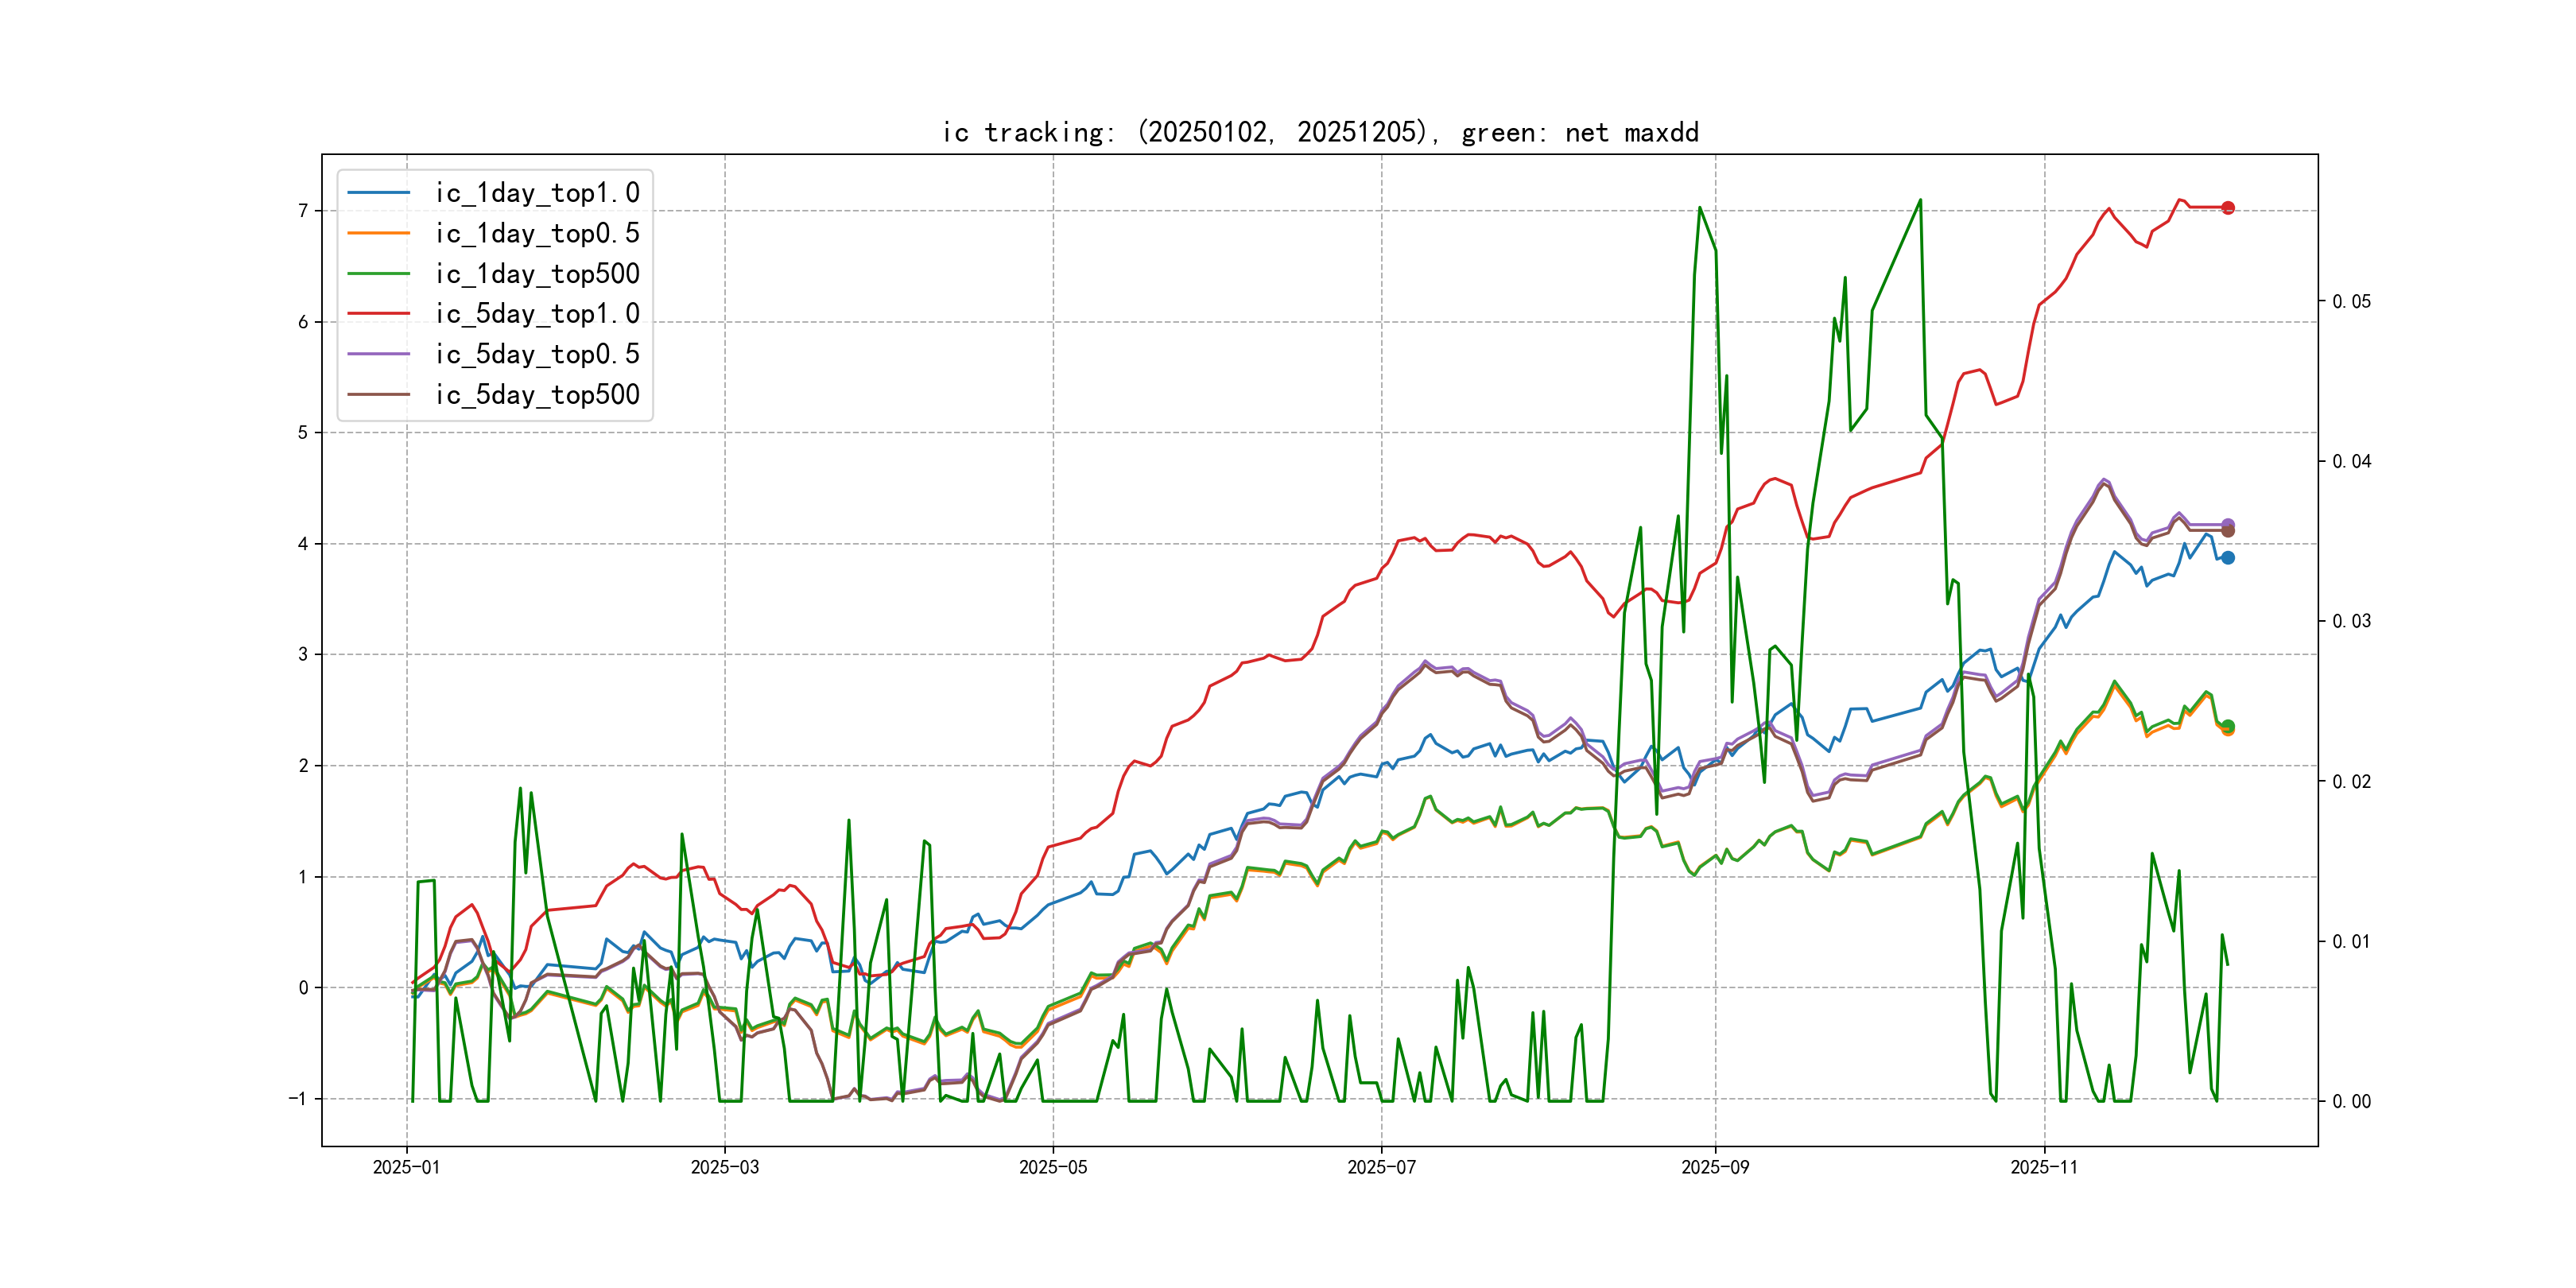Click the purple endpoint dot marker
Viewport: 2576px width, 1288px height.
[x=2228, y=524]
